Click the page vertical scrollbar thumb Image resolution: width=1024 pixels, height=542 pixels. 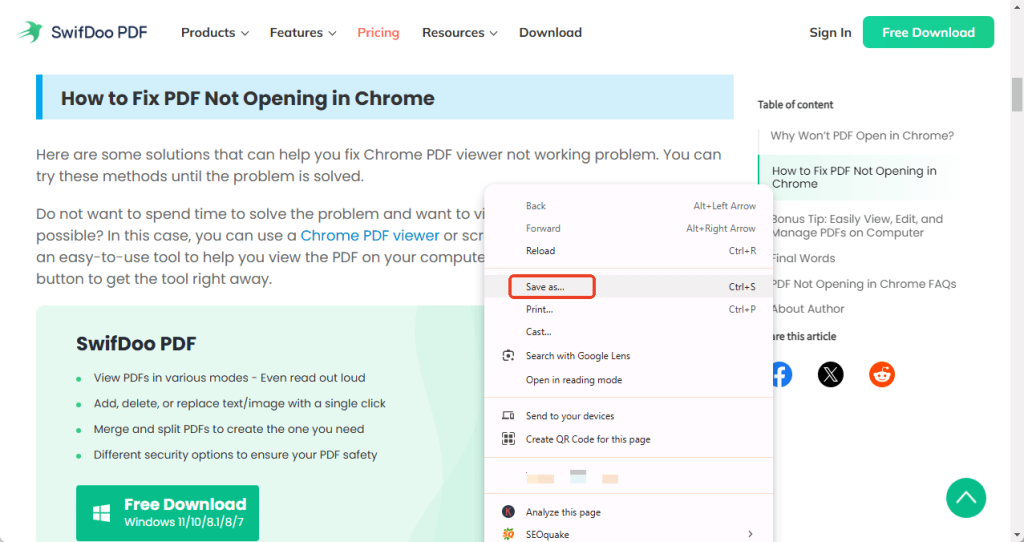[x=1017, y=95]
